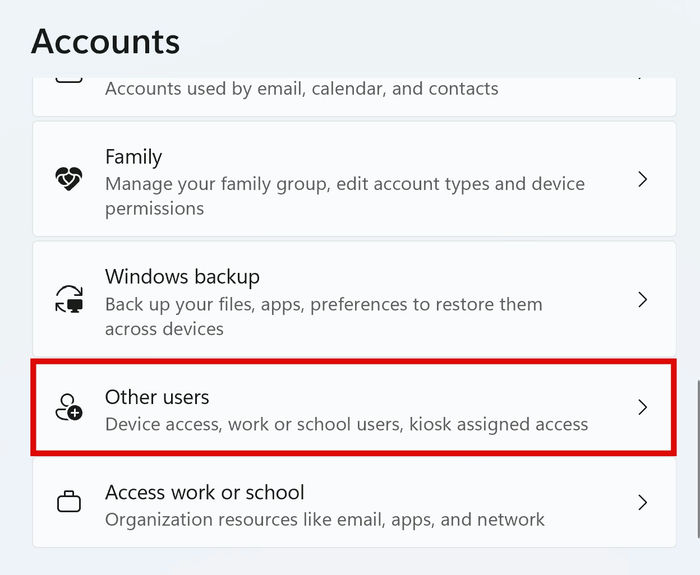Expand the Family row chevron
This screenshot has height=575, width=700.
click(643, 179)
